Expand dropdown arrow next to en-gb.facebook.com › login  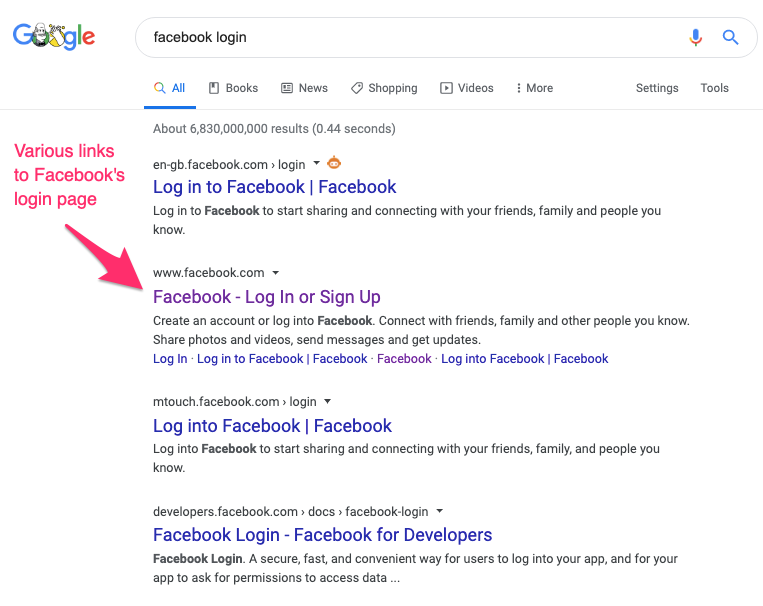click(x=316, y=163)
